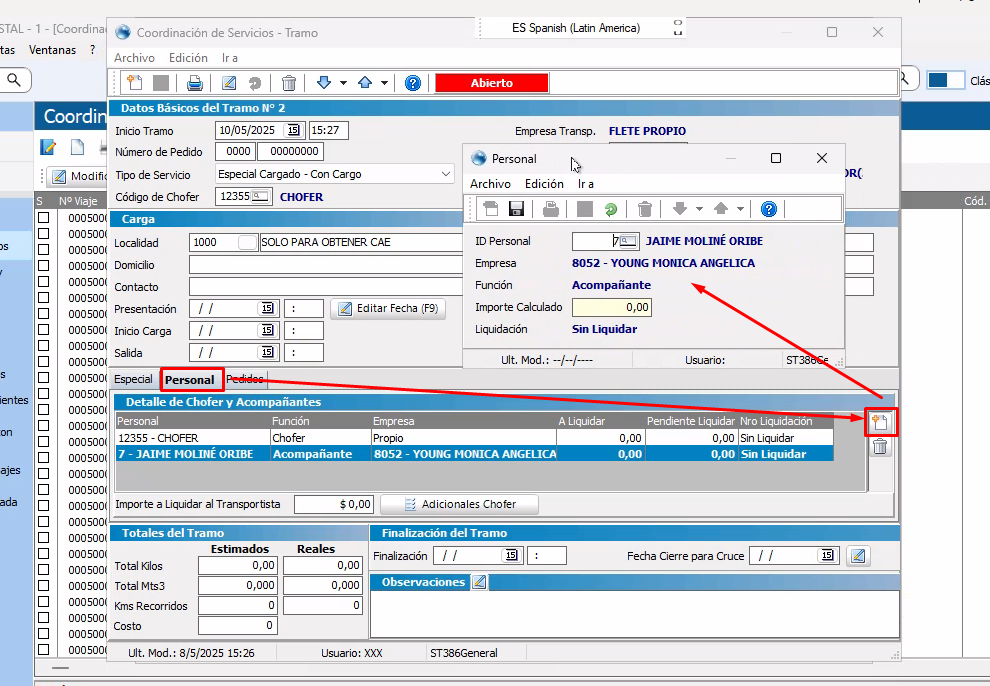Click the Adicionales Chofer button
990x686 pixels.
click(460, 504)
